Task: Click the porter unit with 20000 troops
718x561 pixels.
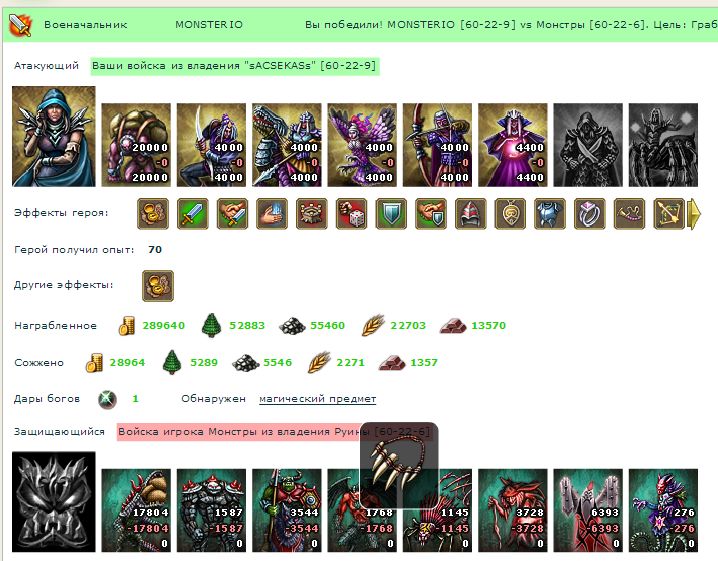Action: tap(136, 145)
